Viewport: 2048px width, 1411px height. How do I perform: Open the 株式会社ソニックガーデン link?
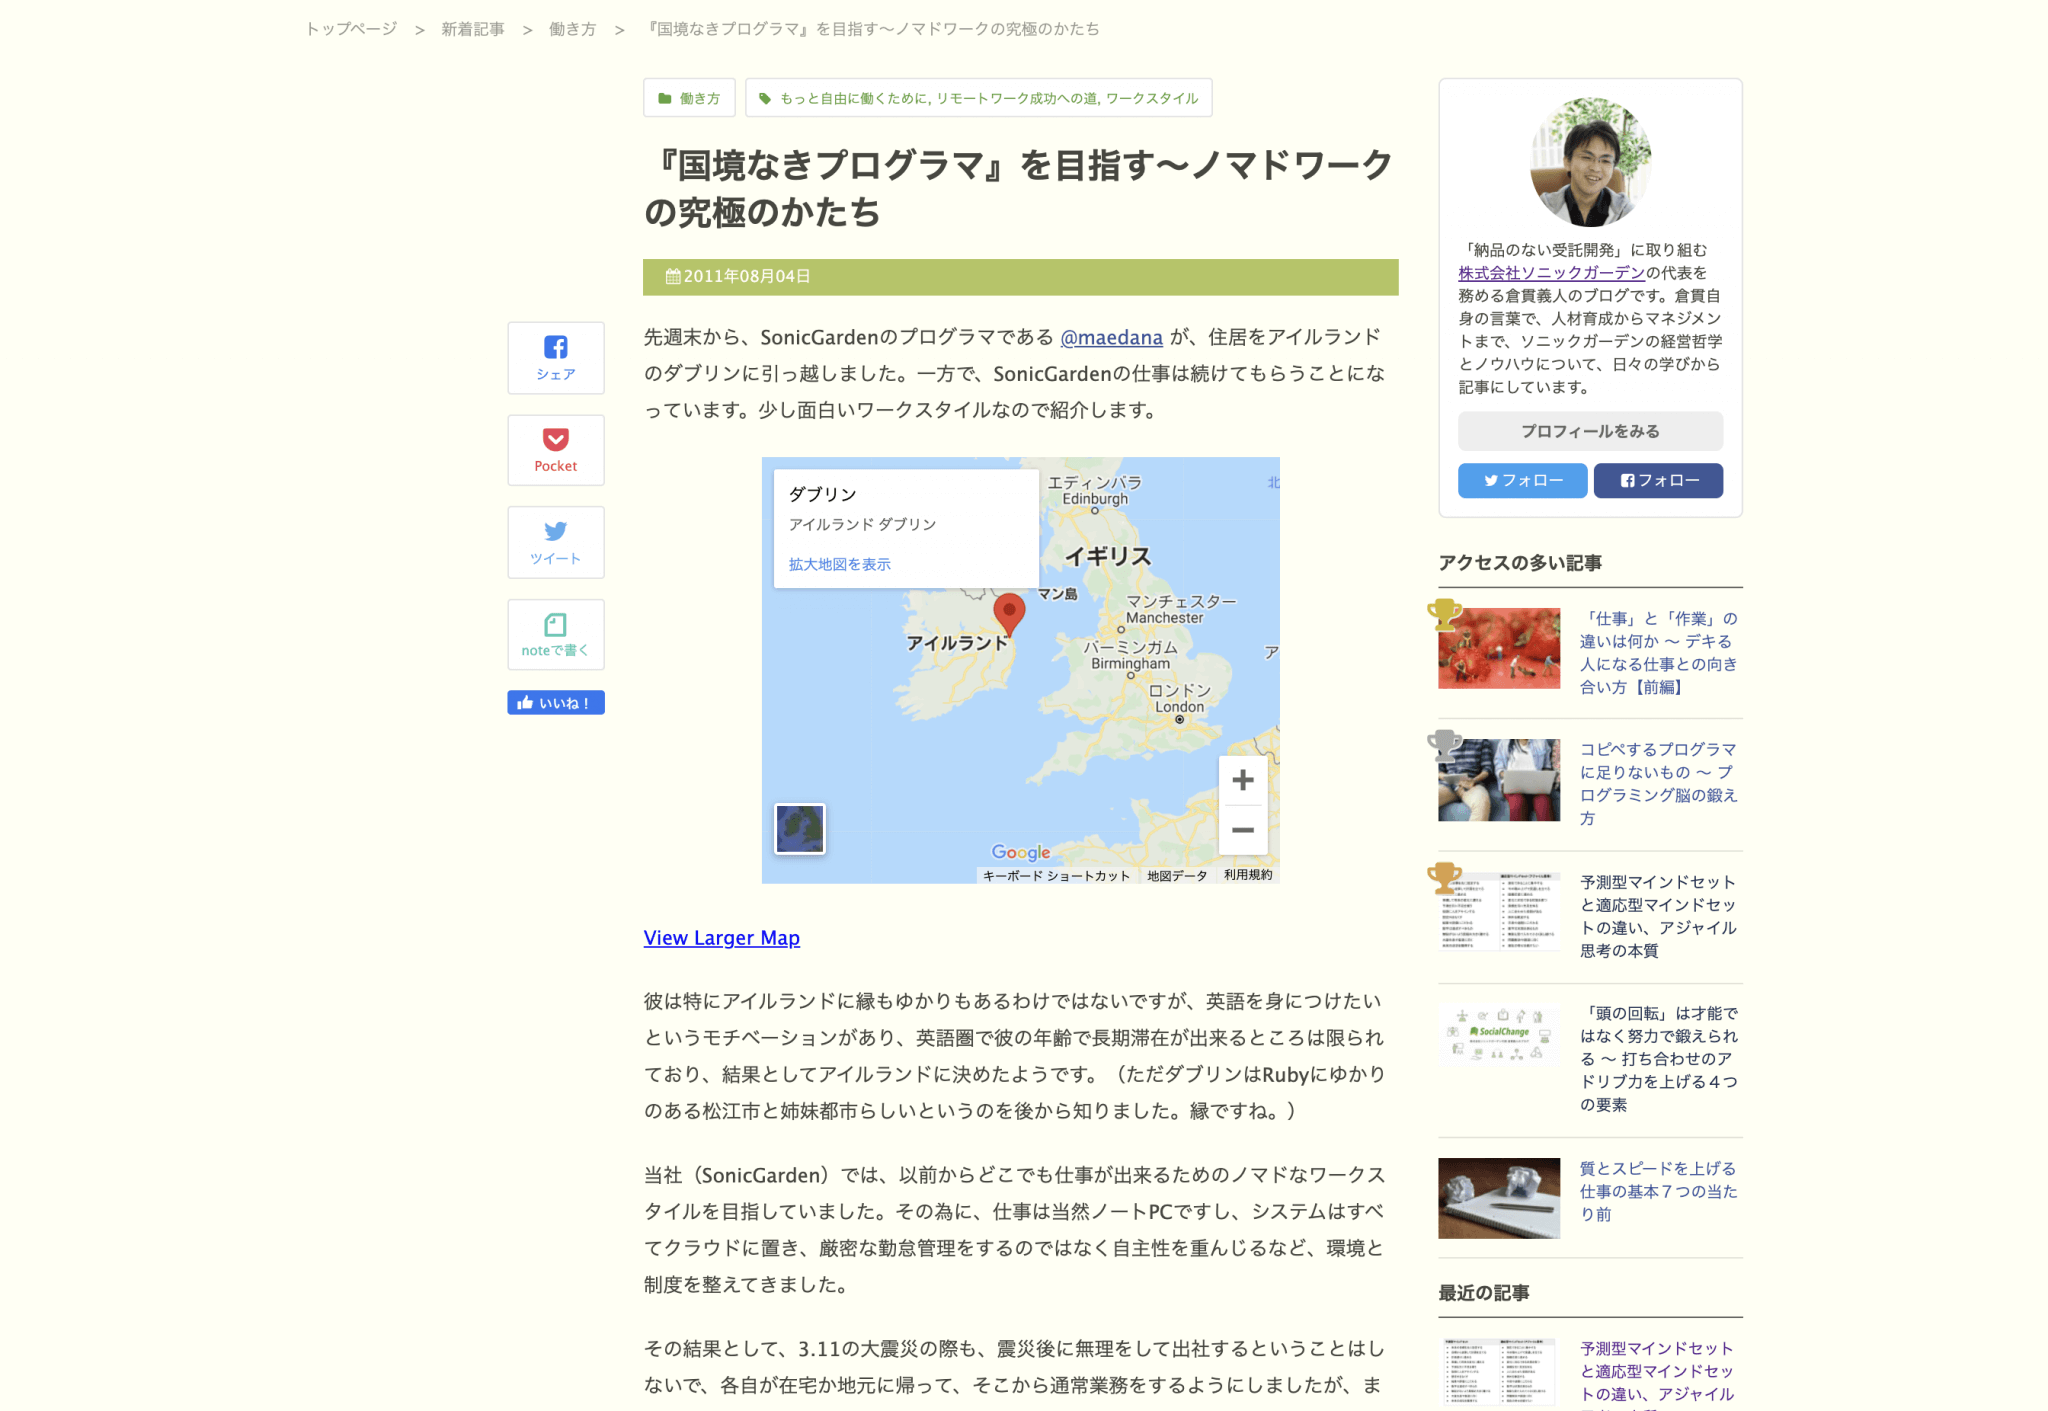(1551, 273)
